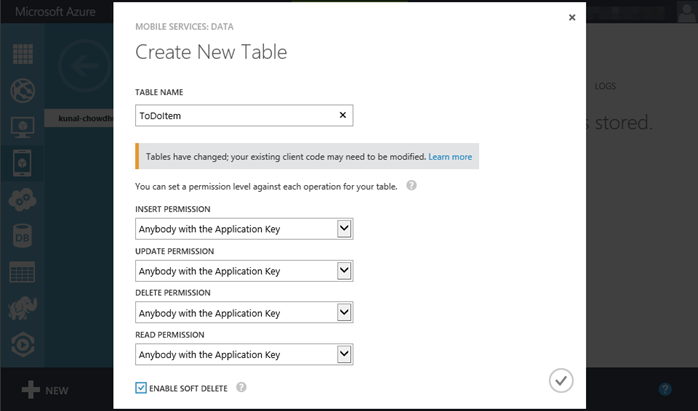Toggle the Enable Soft Delete checkbox
The image size is (698, 411).
point(141,388)
